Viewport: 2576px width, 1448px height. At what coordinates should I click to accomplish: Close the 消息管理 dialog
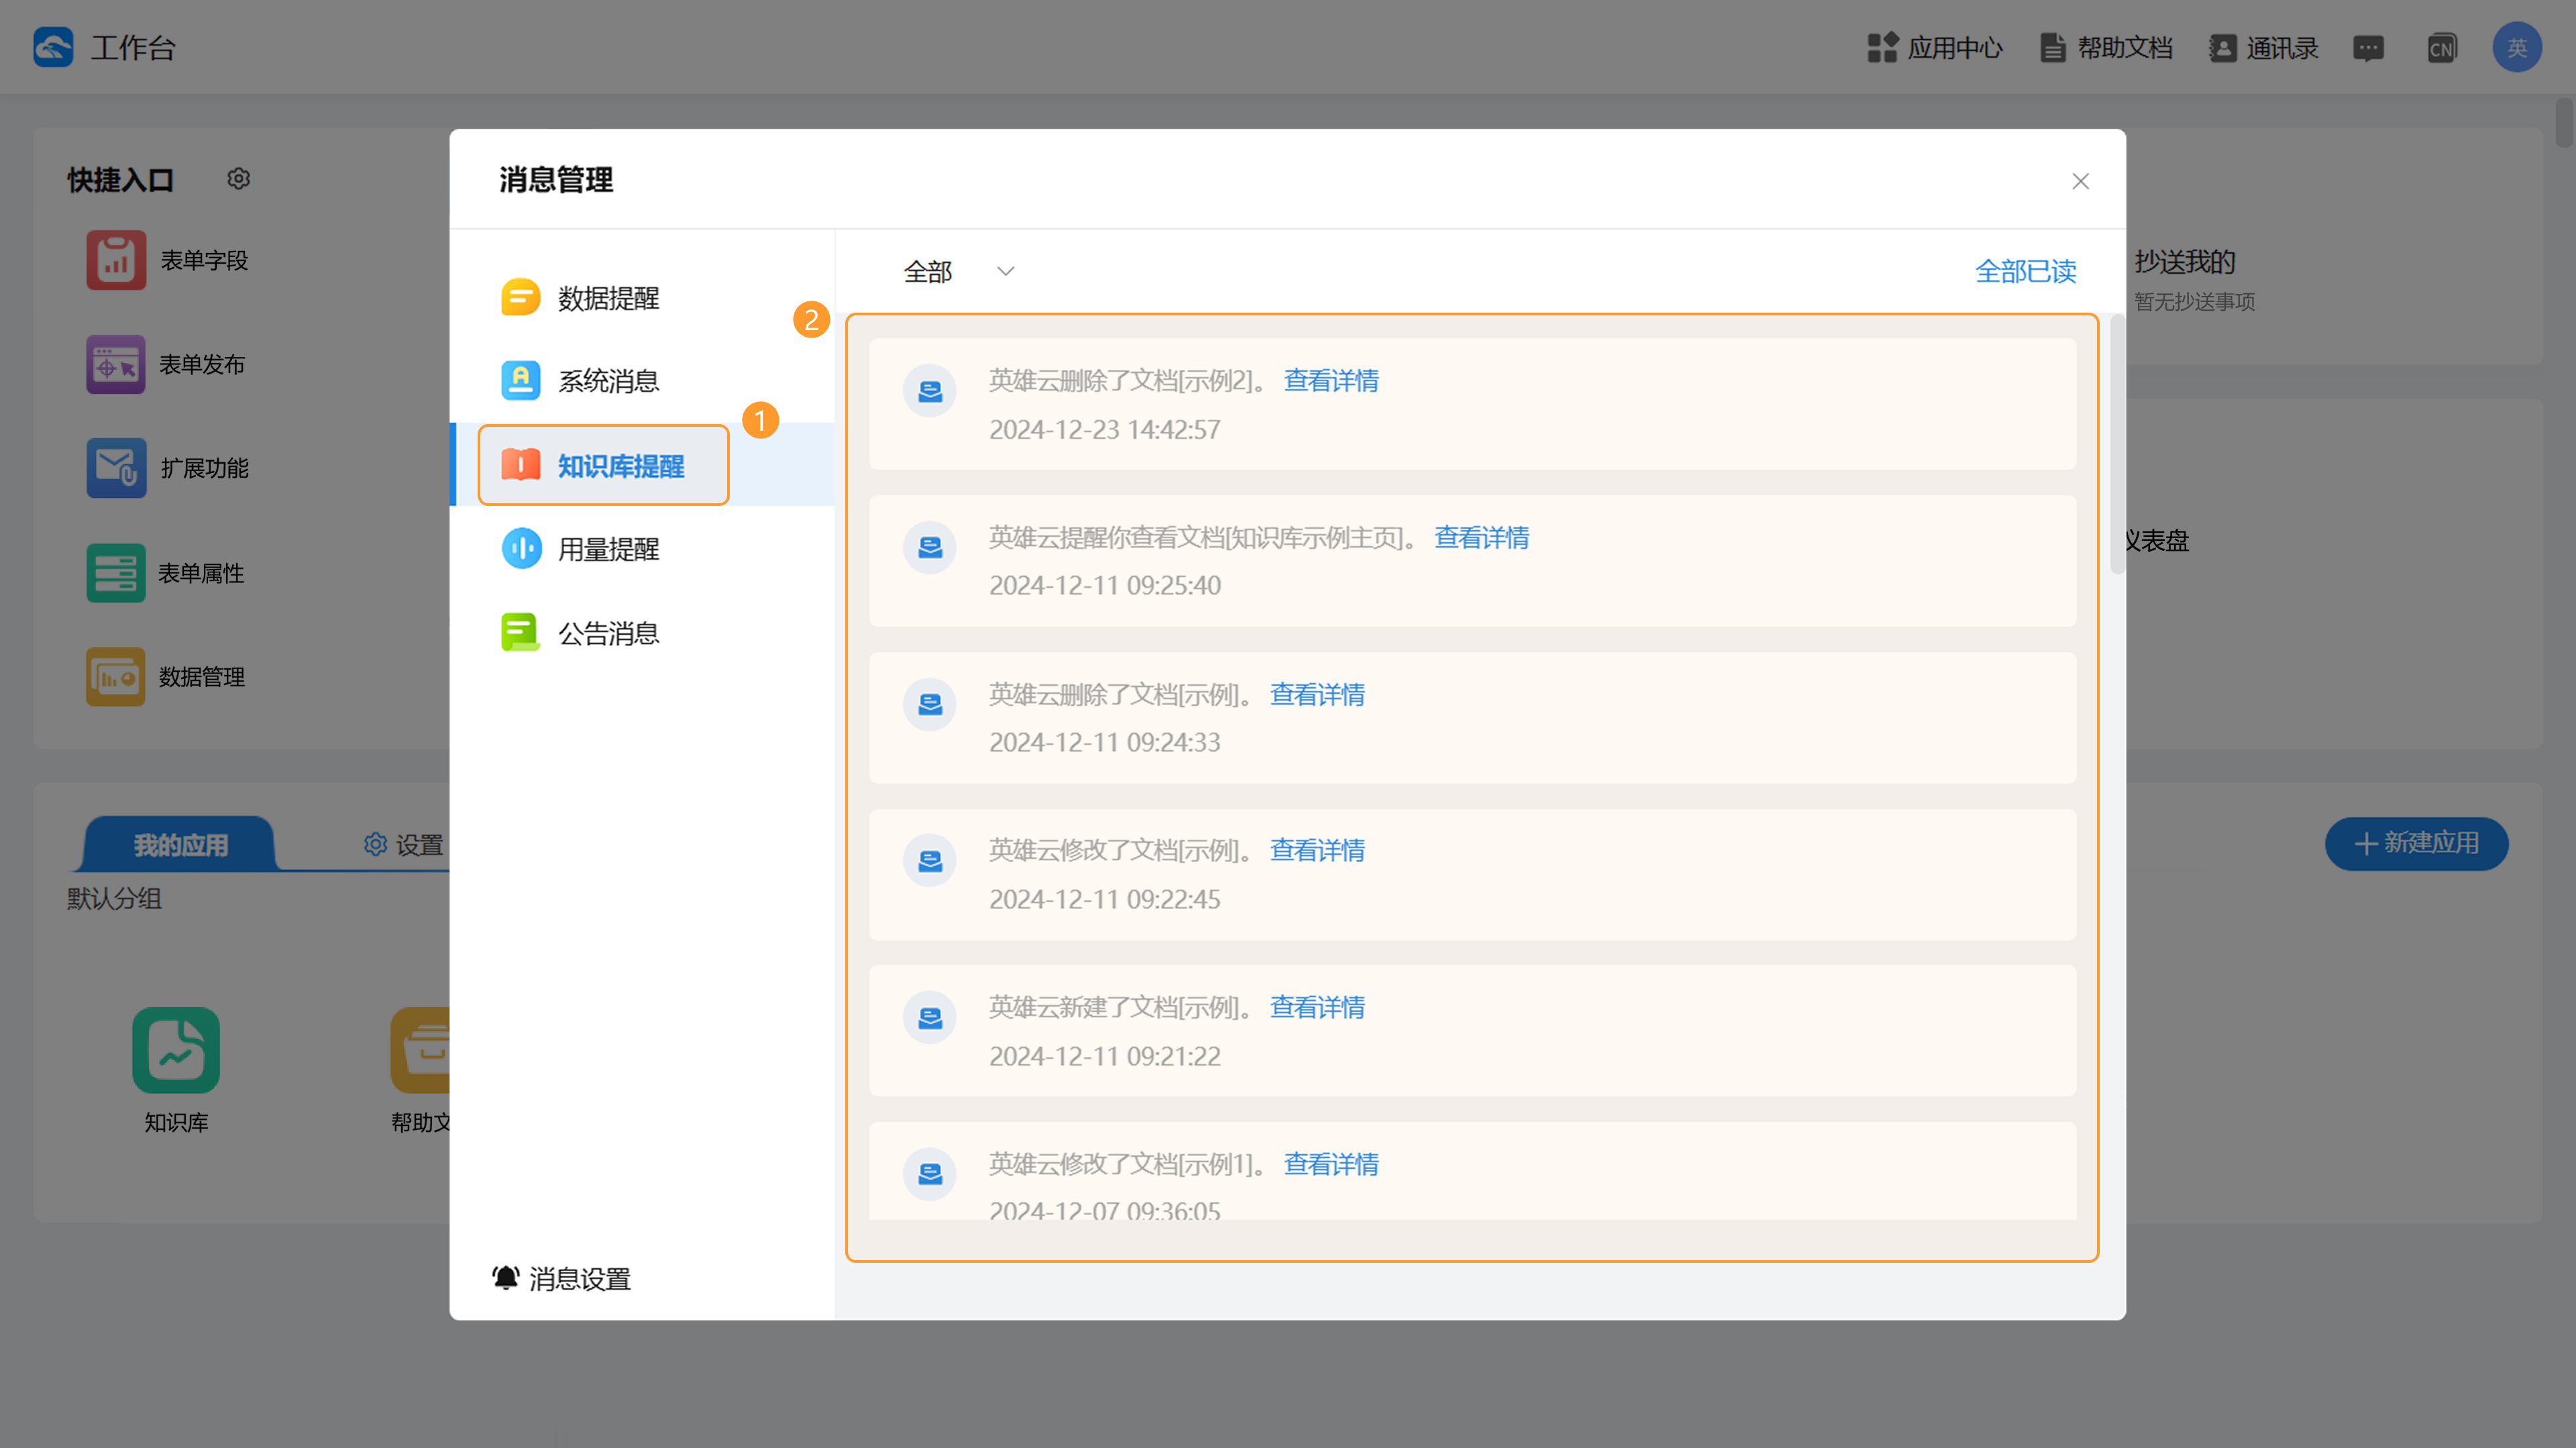[x=2080, y=181]
